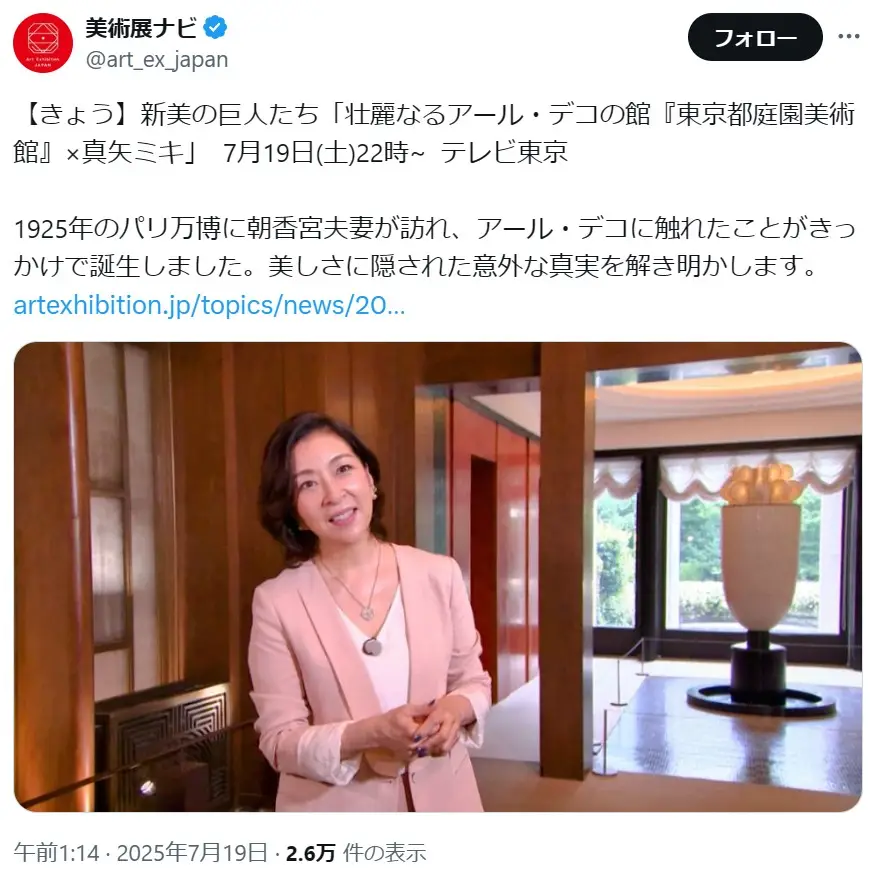Open the @art_ex_japan handle
Screen dimensions: 877x874
pyautogui.click(x=157, y=59)
